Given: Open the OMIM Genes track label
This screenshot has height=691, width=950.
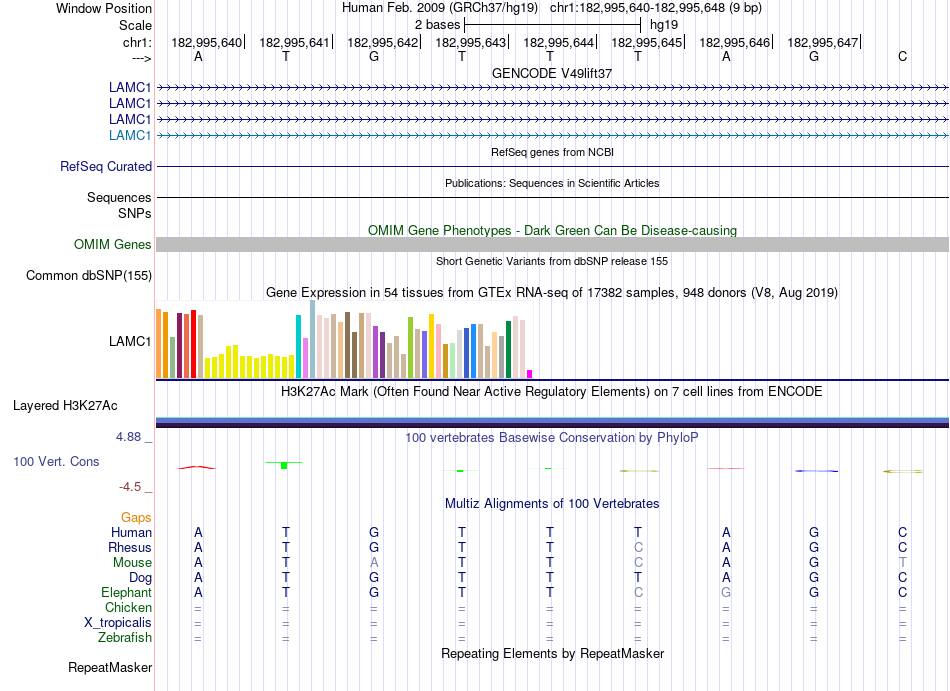Looking at the screenshot, I should 113,245.
